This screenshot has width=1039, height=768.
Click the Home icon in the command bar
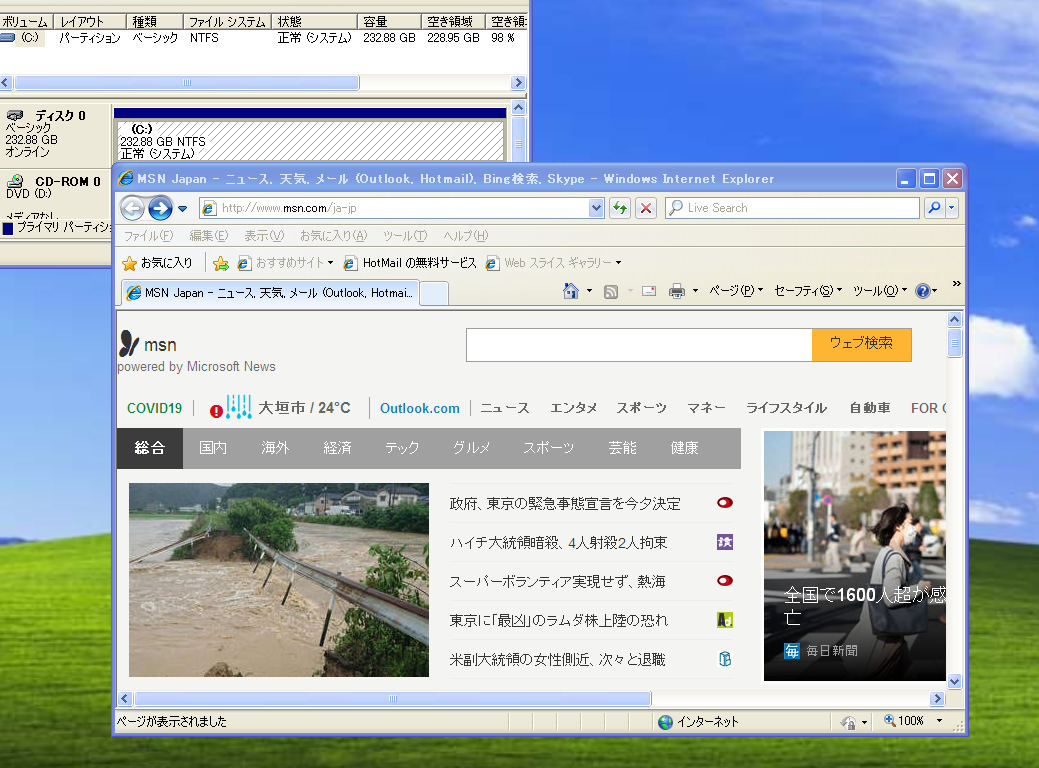coord(571,291)
